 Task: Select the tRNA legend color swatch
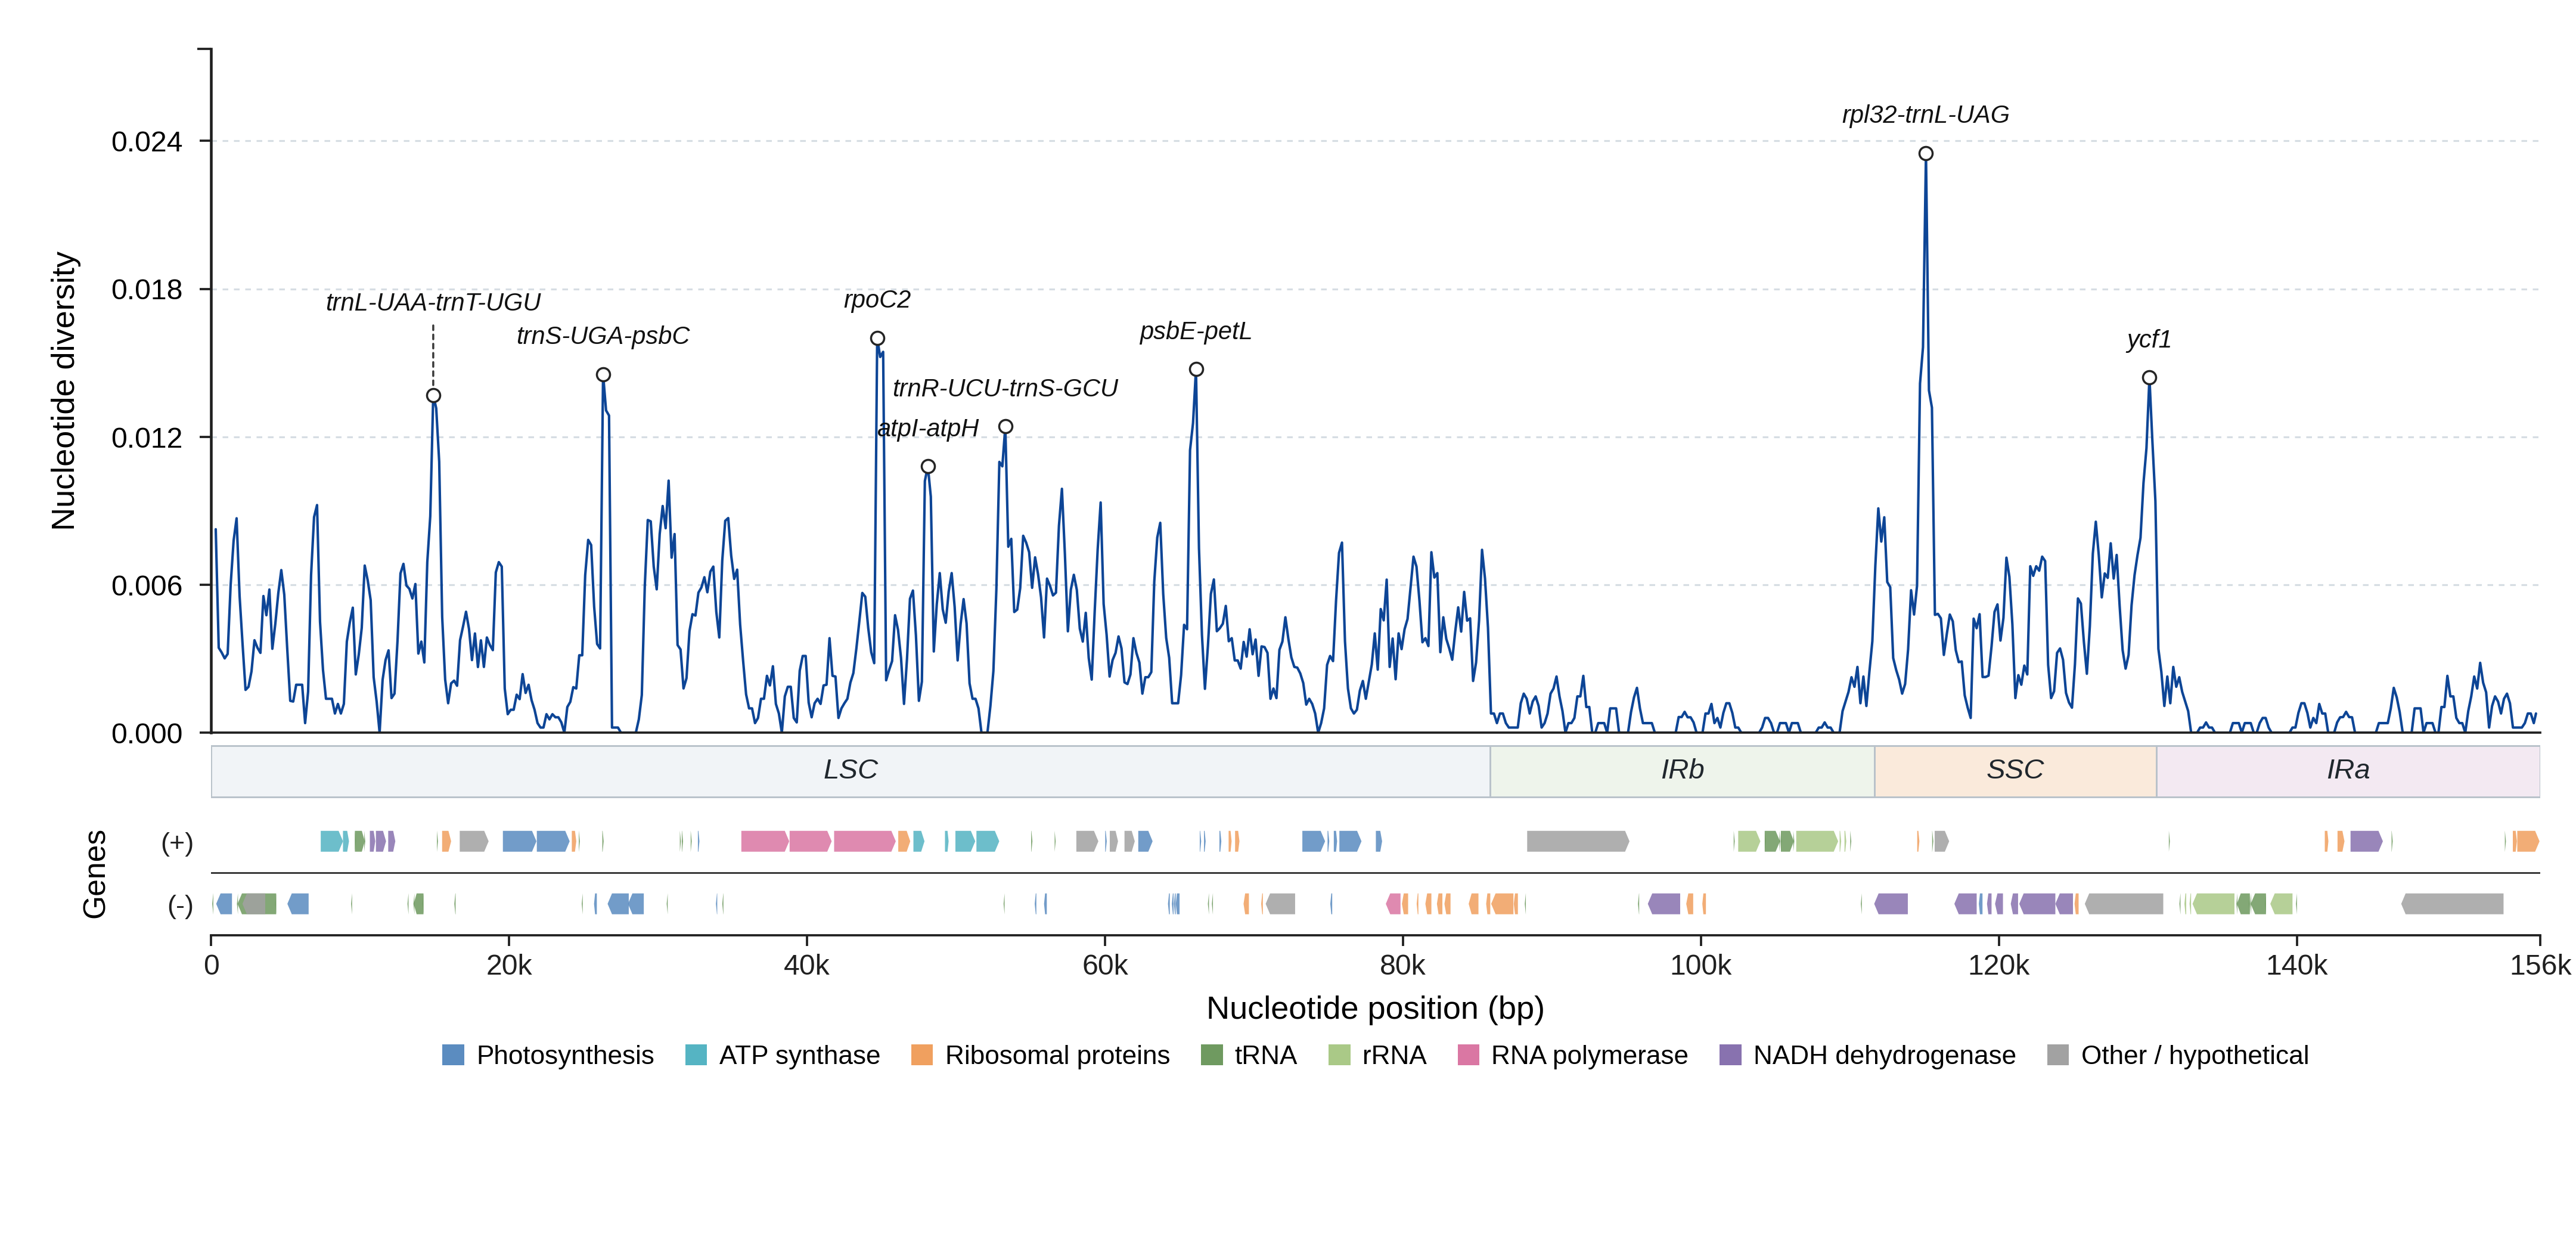[1211, 1055]
